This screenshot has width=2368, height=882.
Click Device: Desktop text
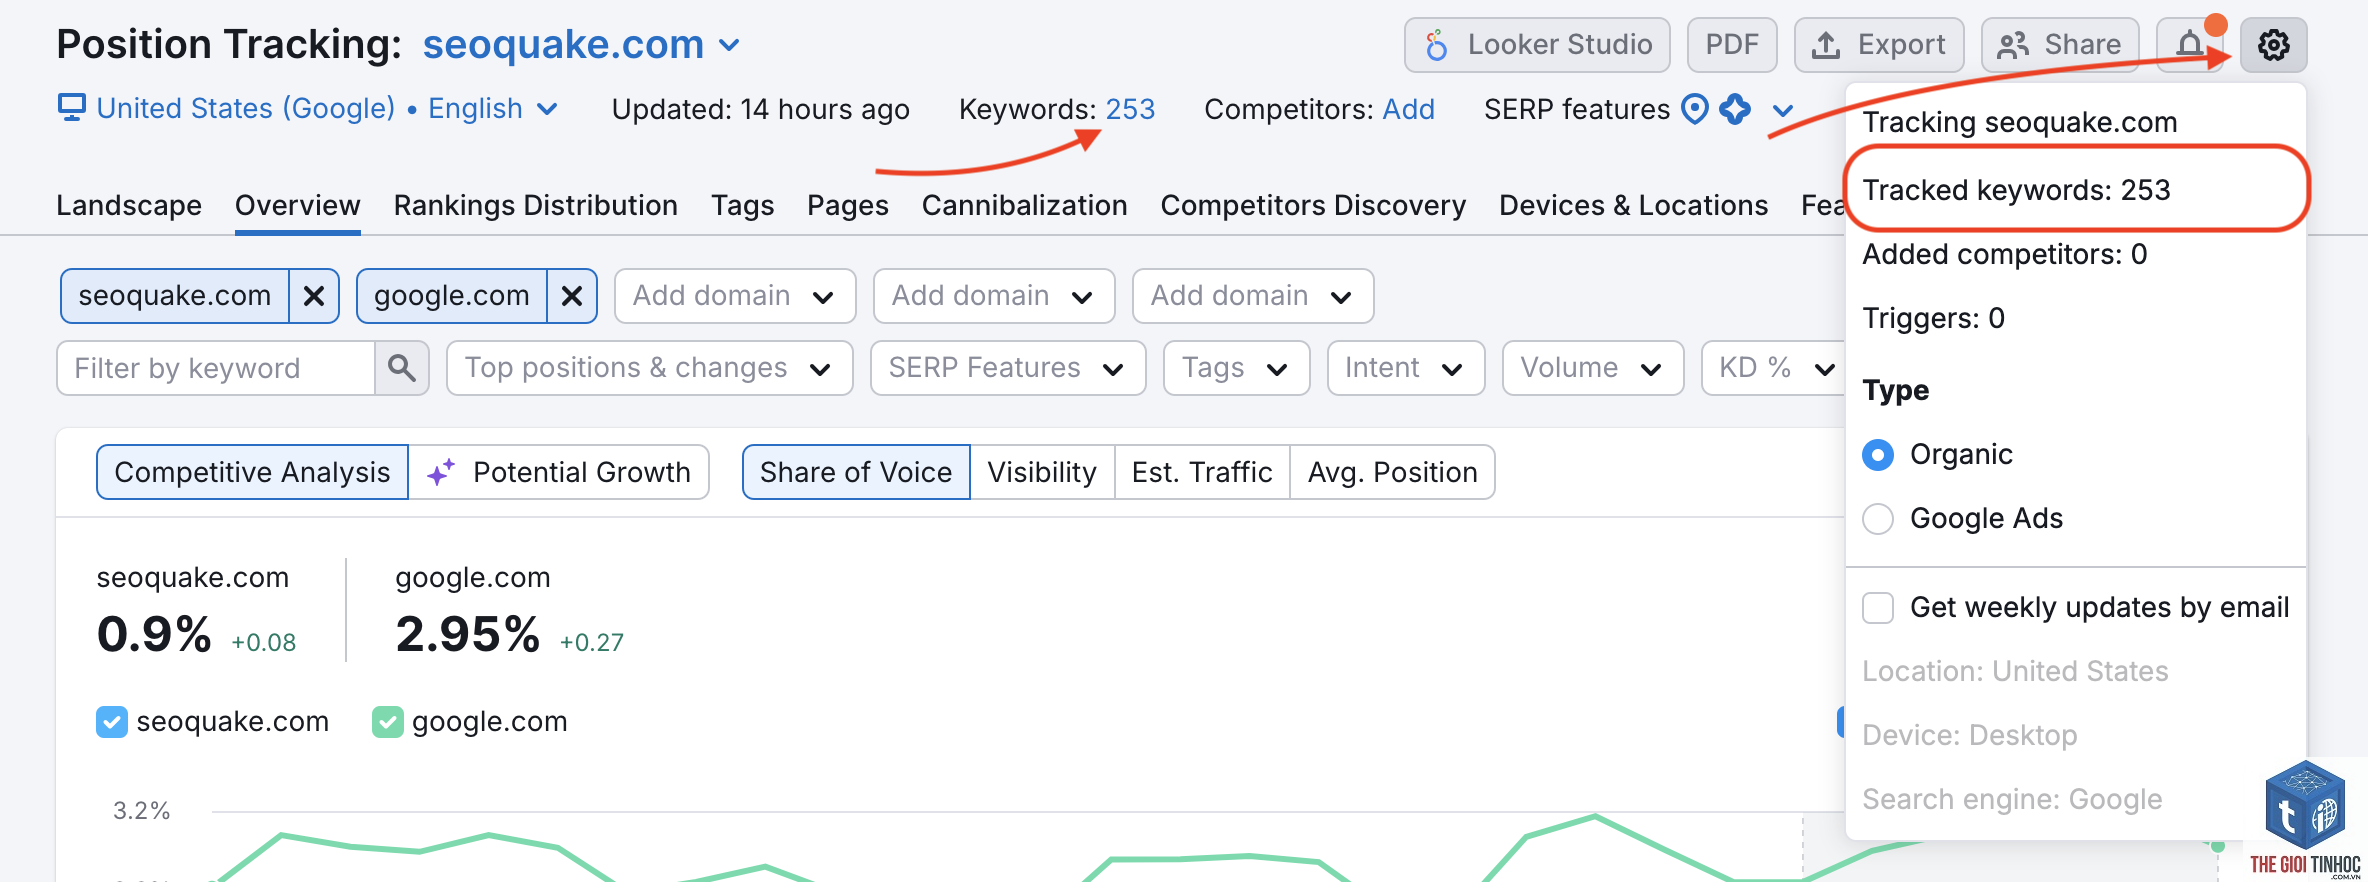(x=1969, y=735)
